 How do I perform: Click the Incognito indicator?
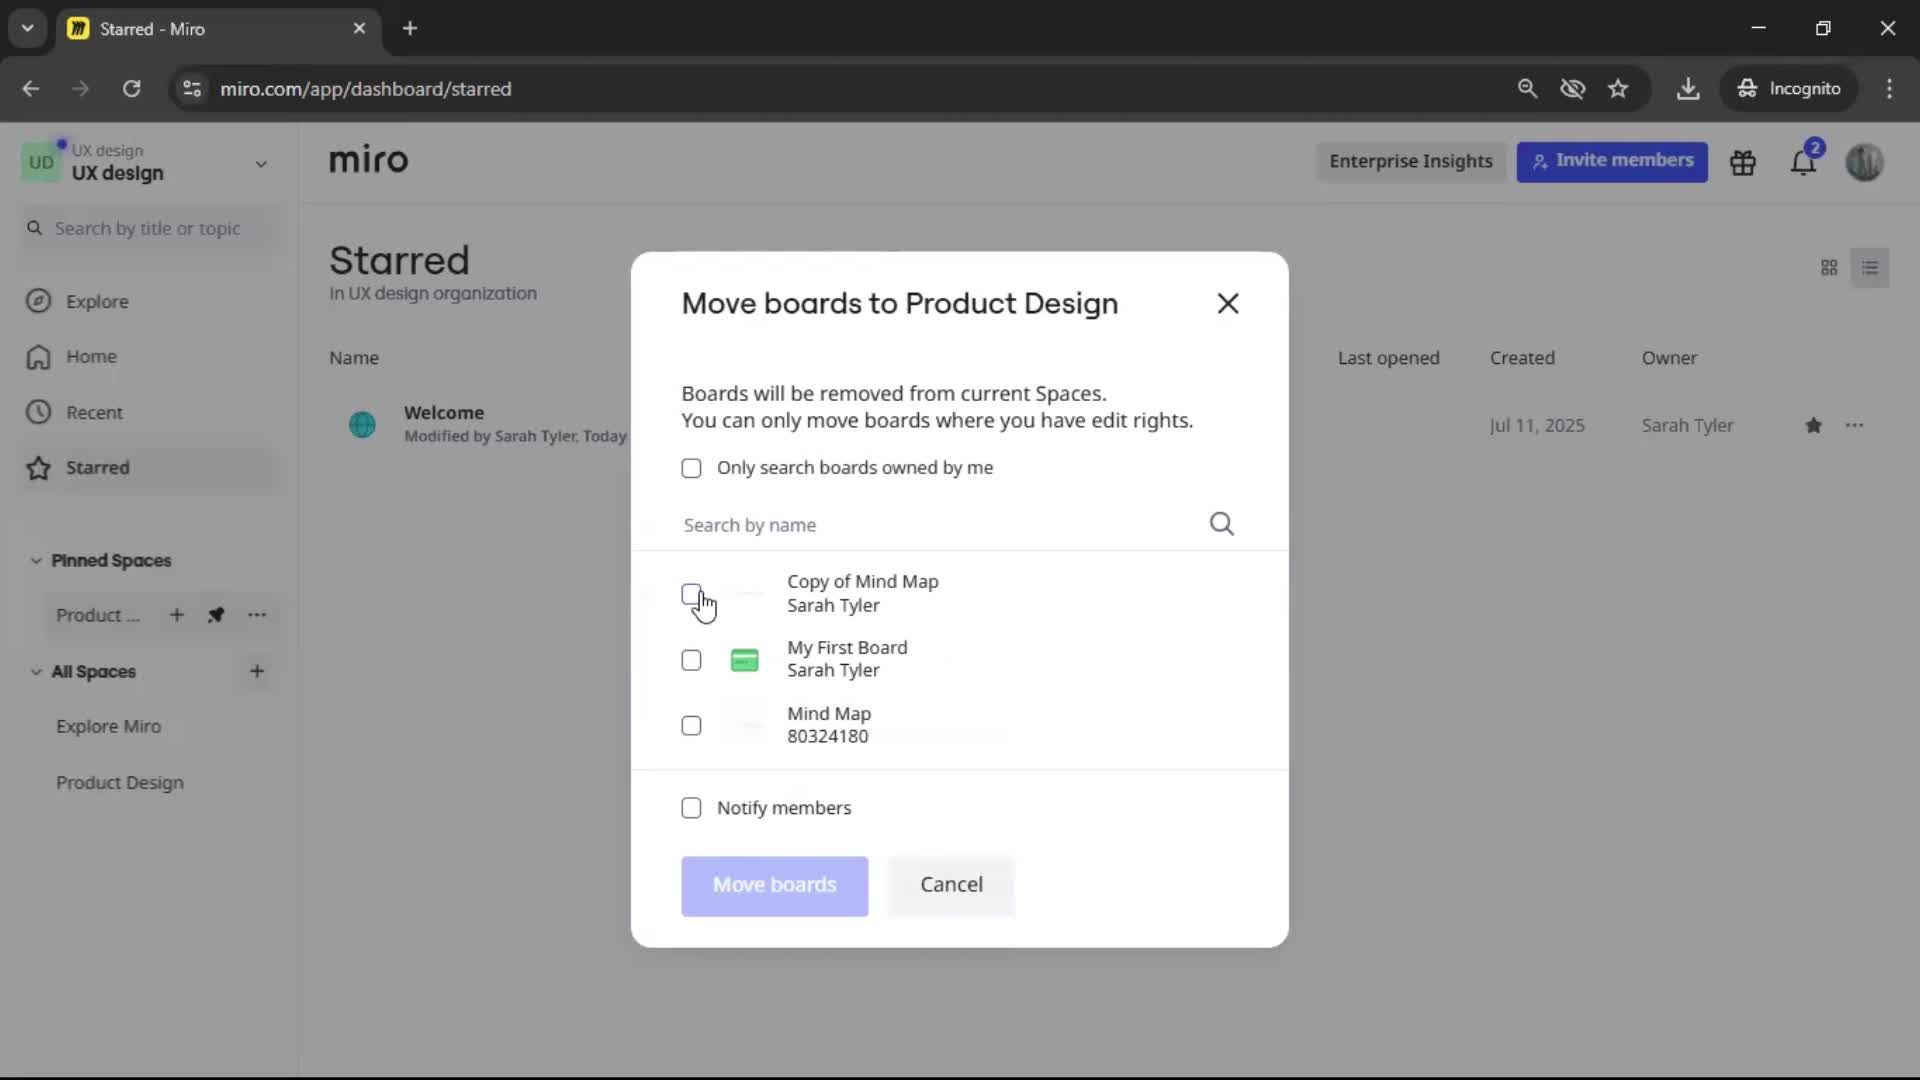tap(1789, 89)
